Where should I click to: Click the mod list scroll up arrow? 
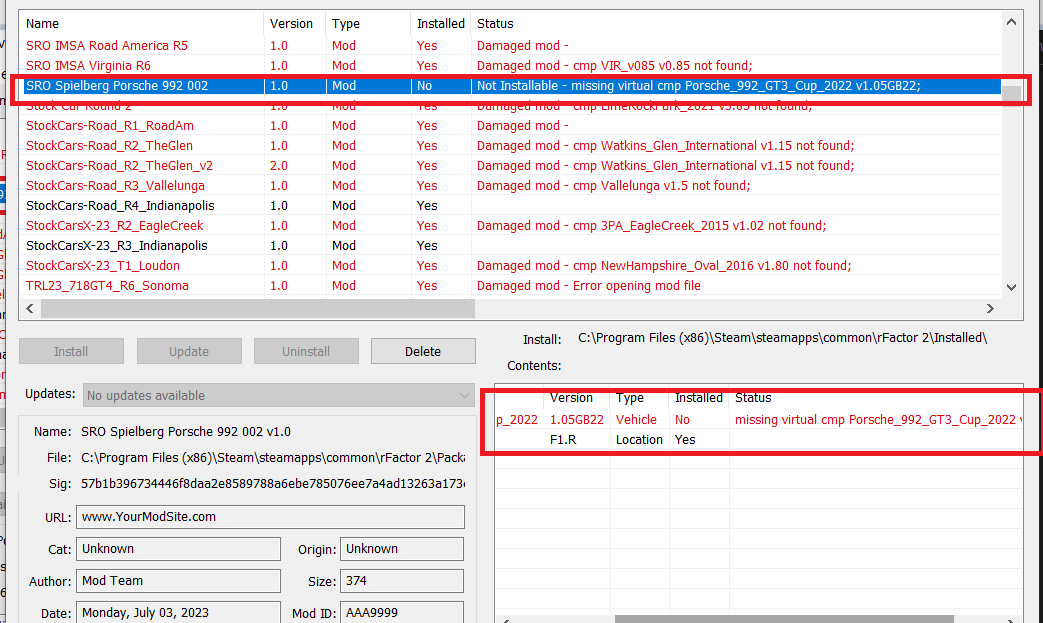(x=1010, y=22)
